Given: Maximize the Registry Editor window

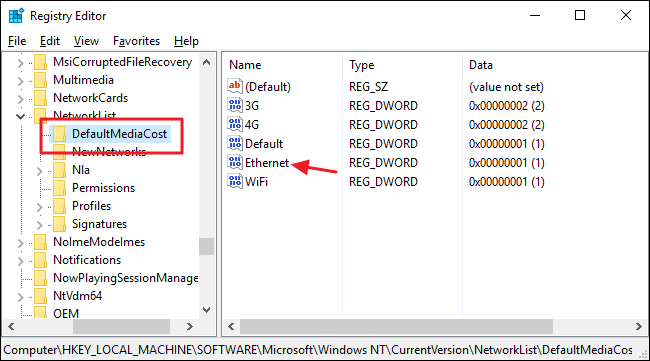Looking at the screenshot, I should tap(580, 15).
